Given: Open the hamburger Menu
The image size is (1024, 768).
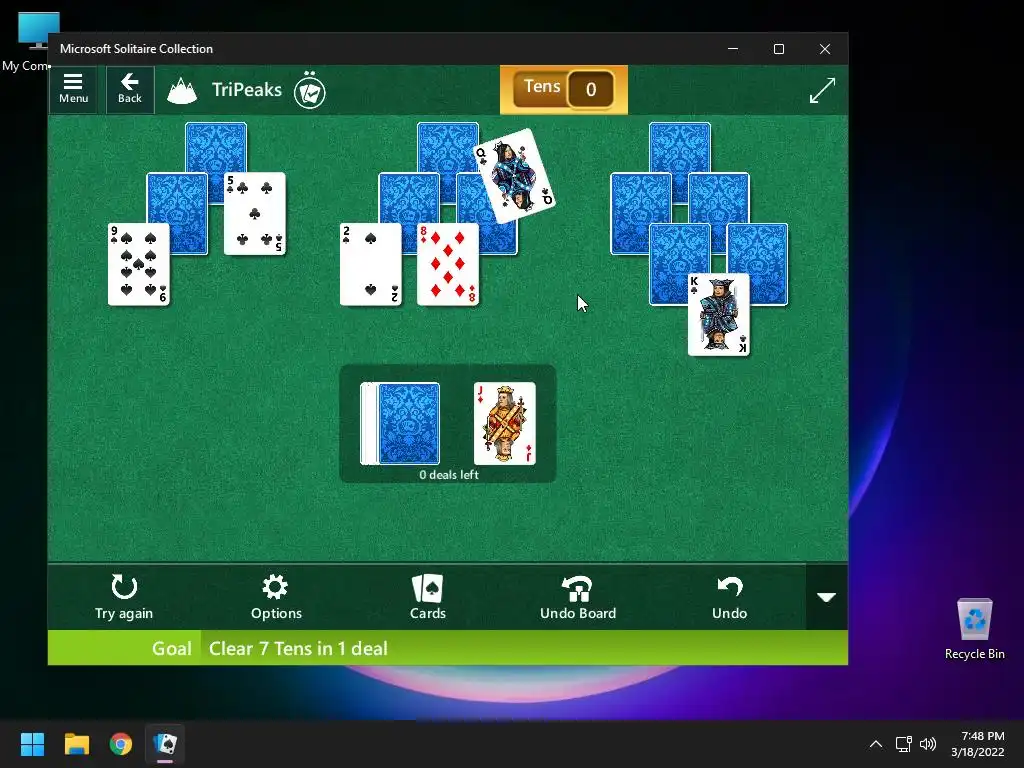Looking at the screenshot, I should [x=73, y=89].
